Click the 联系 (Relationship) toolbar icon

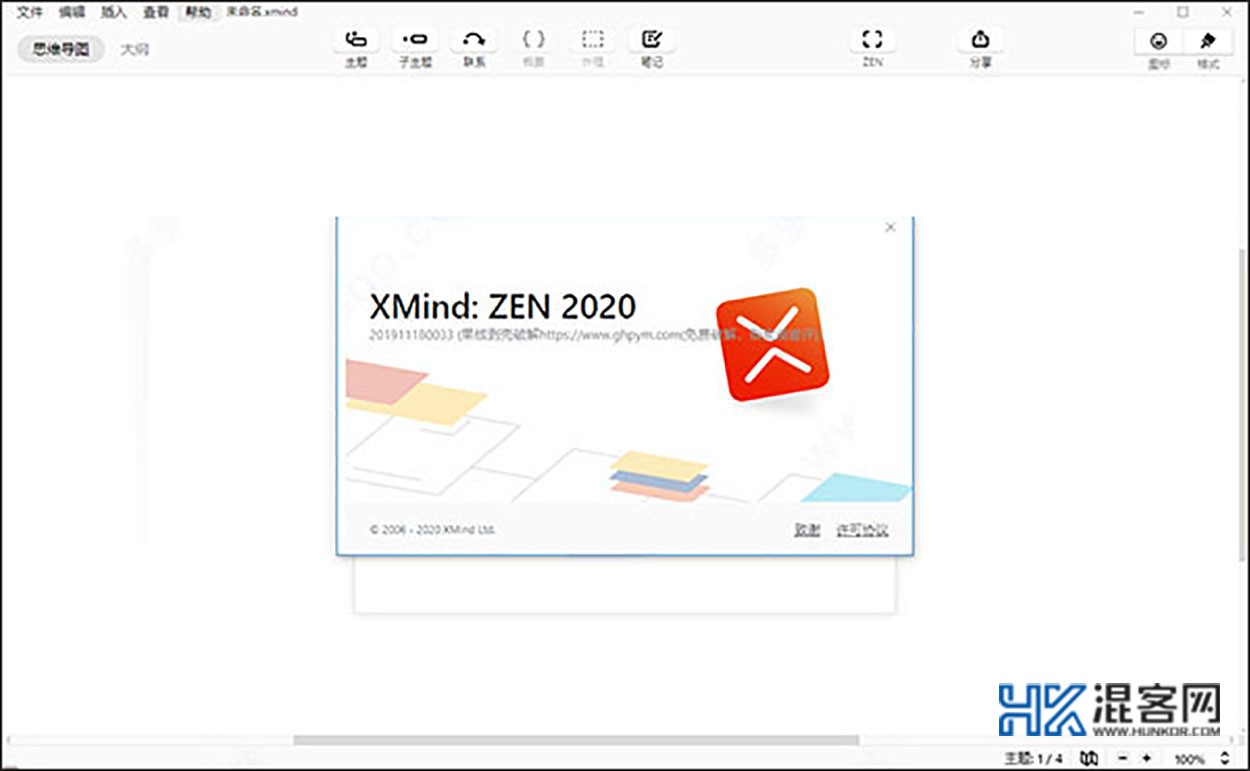(474, 40)
